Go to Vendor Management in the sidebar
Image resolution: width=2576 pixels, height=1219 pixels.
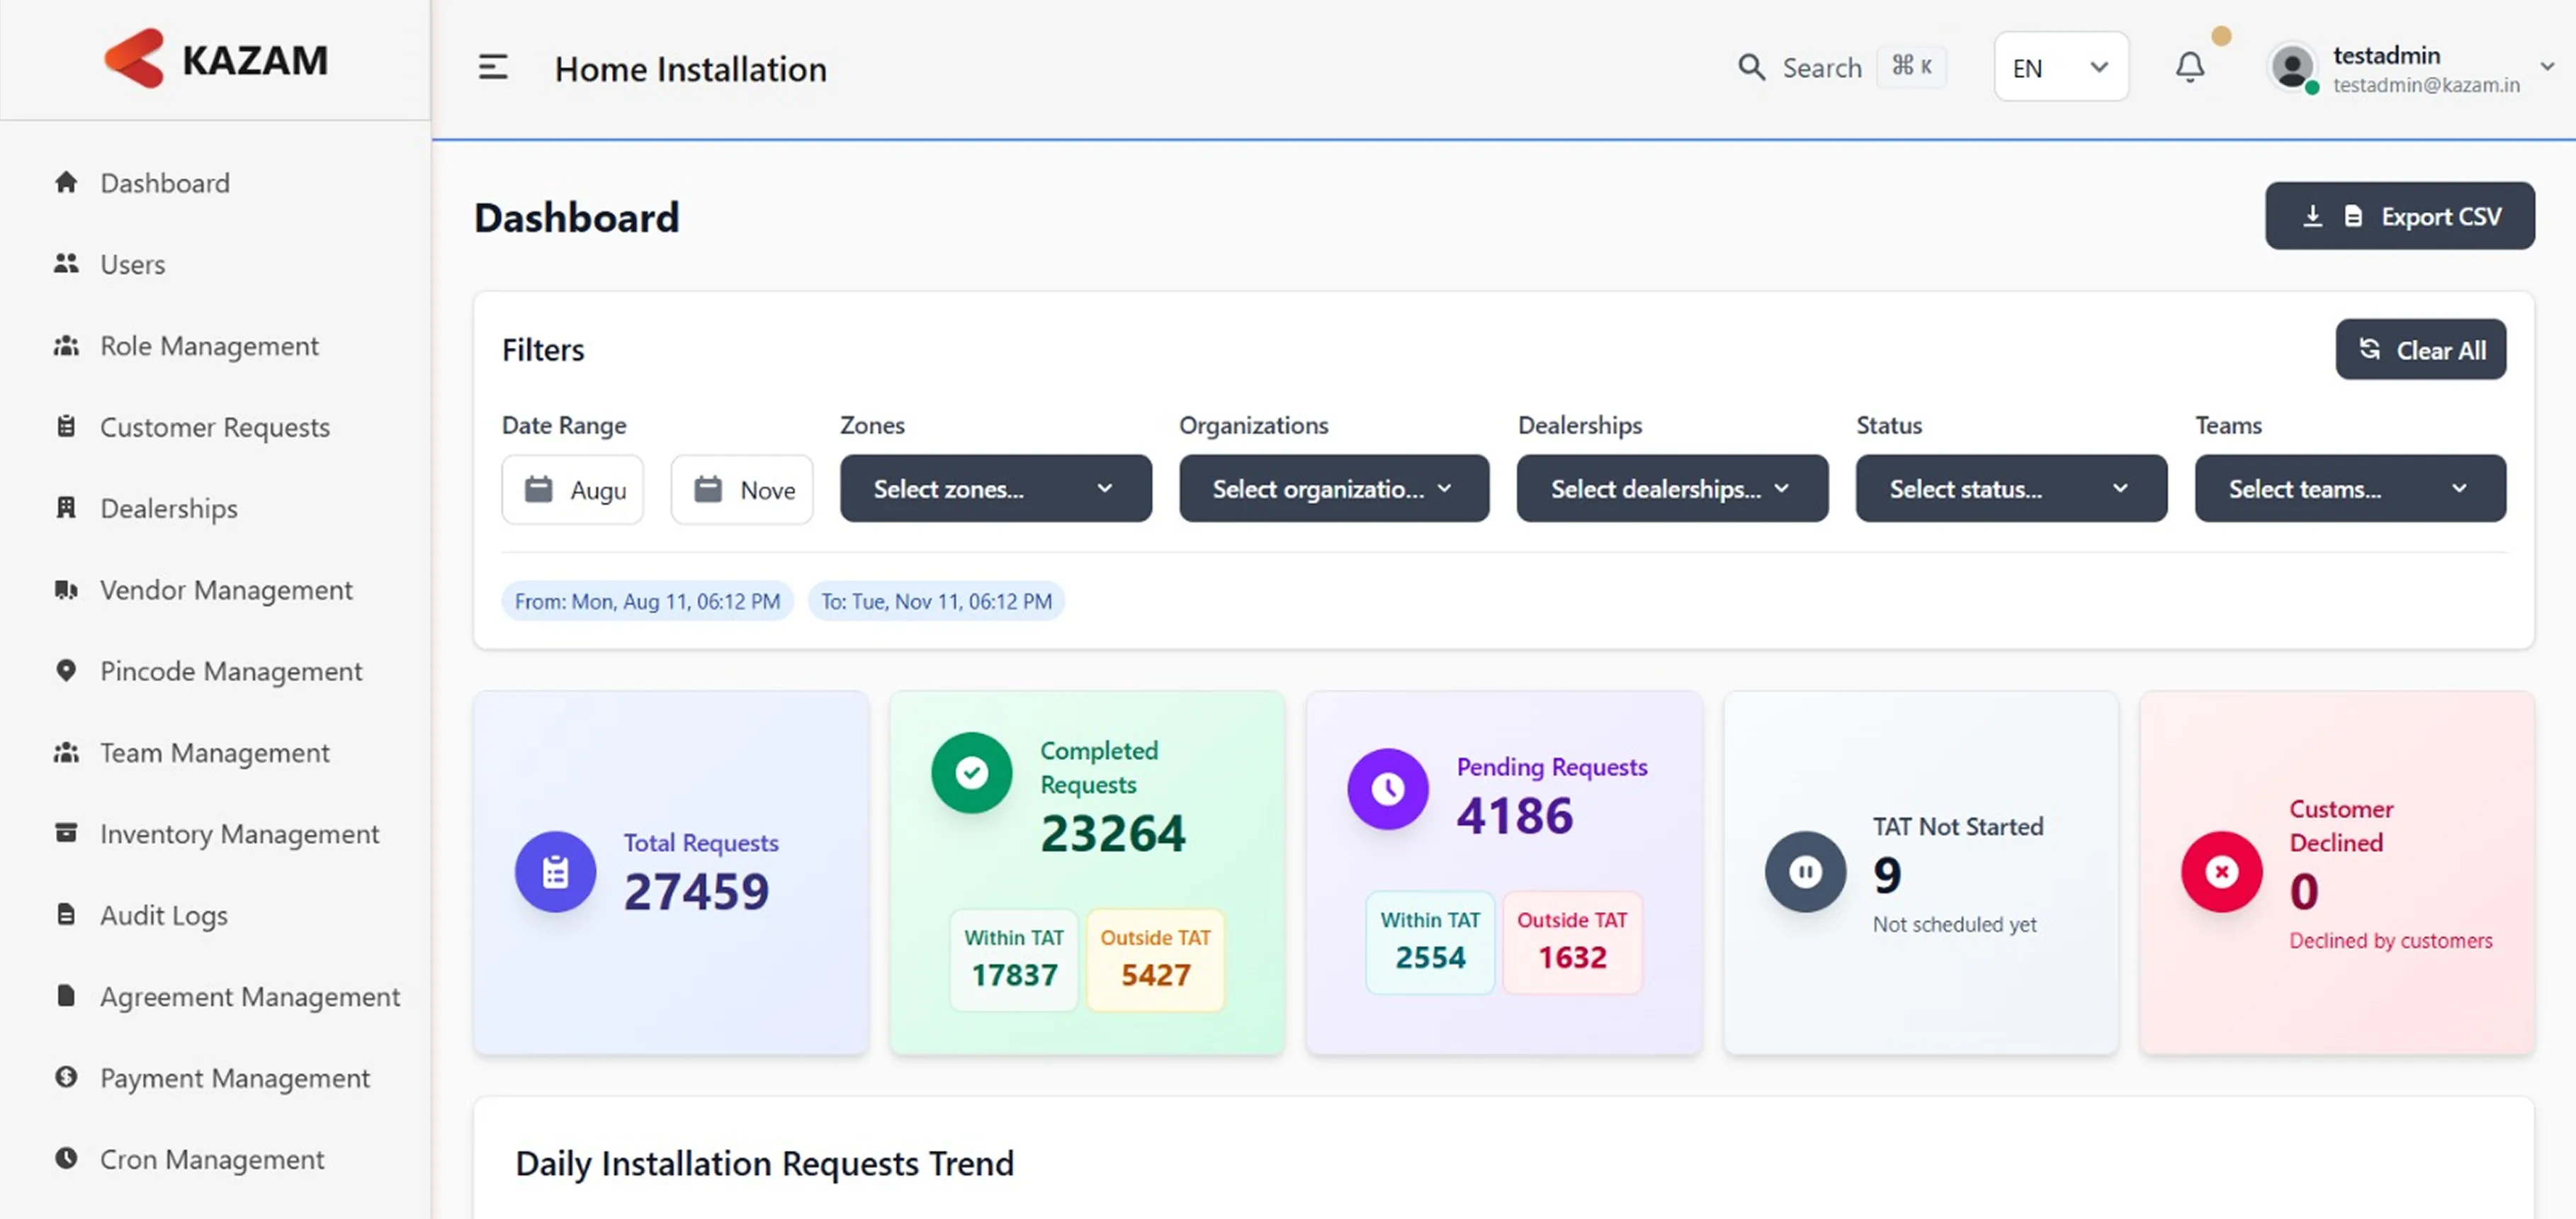pos(225,590)
